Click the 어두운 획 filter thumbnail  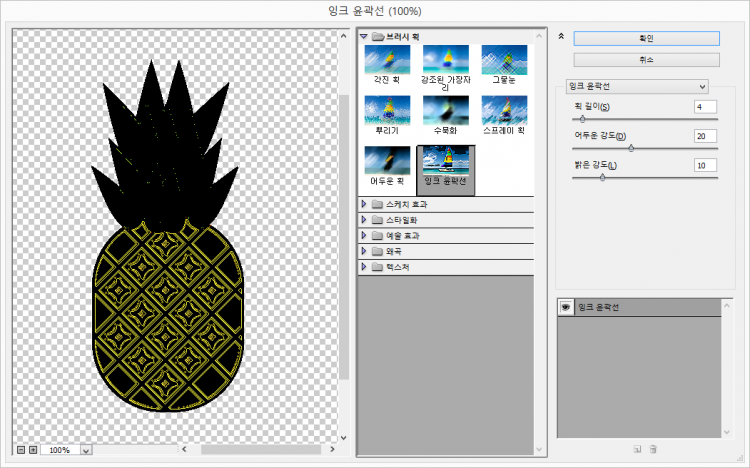click(x=387, y=162)
